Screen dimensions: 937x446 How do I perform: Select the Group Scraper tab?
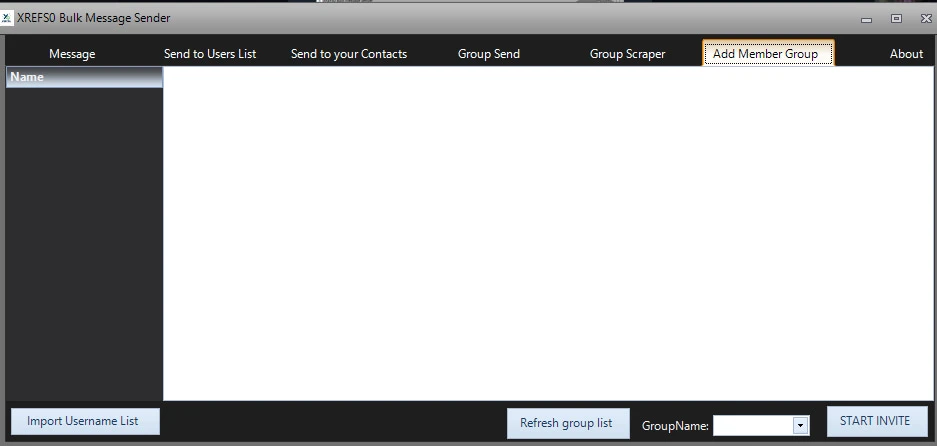[627, 54]
